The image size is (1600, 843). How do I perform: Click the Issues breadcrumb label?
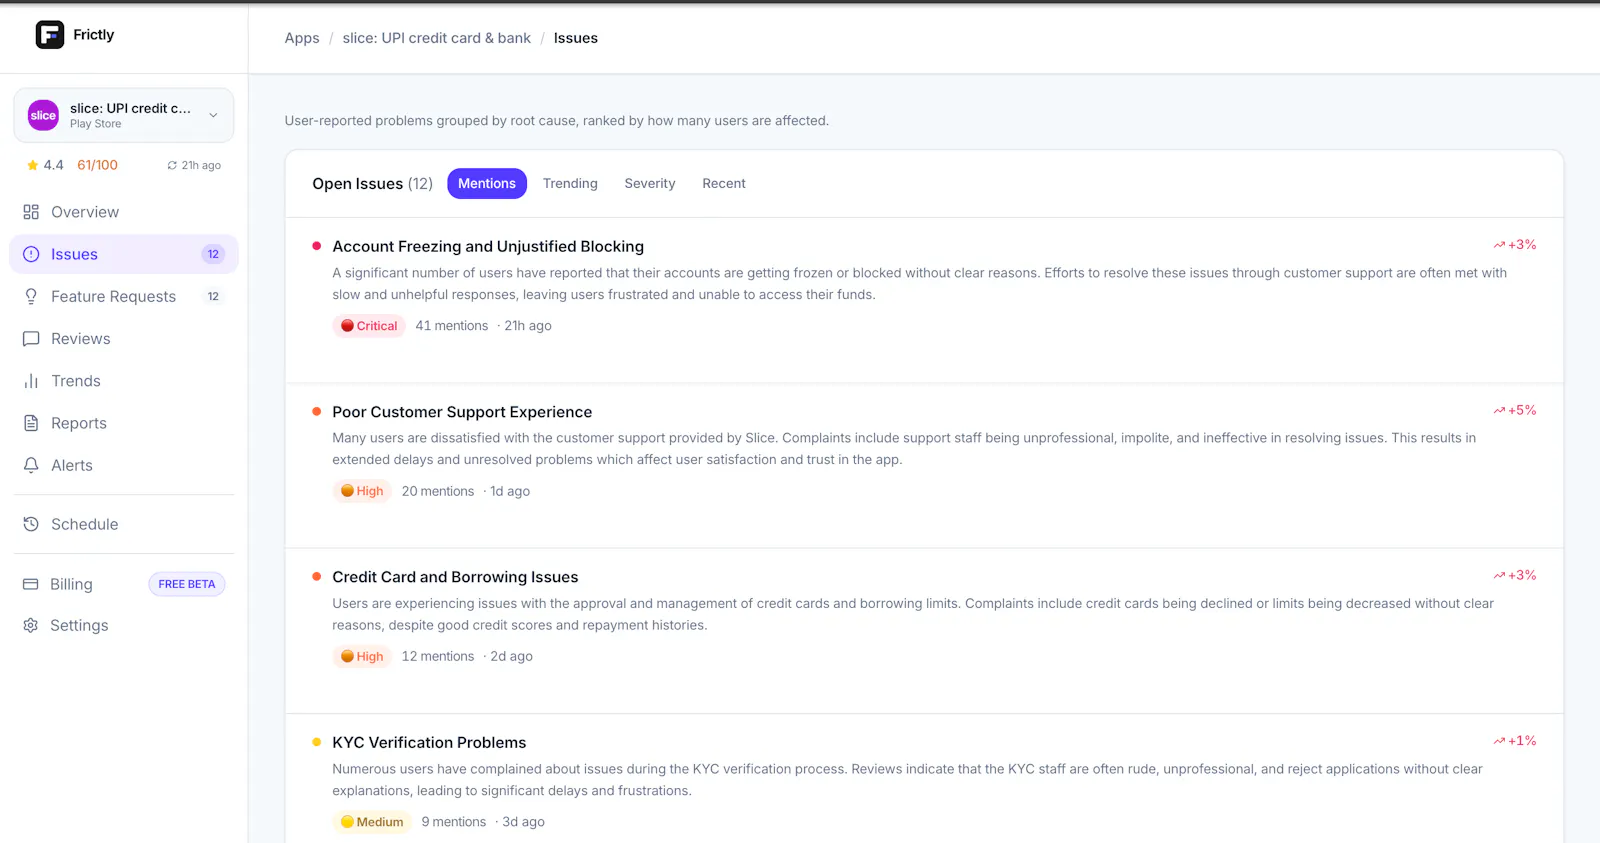(576, 38)
